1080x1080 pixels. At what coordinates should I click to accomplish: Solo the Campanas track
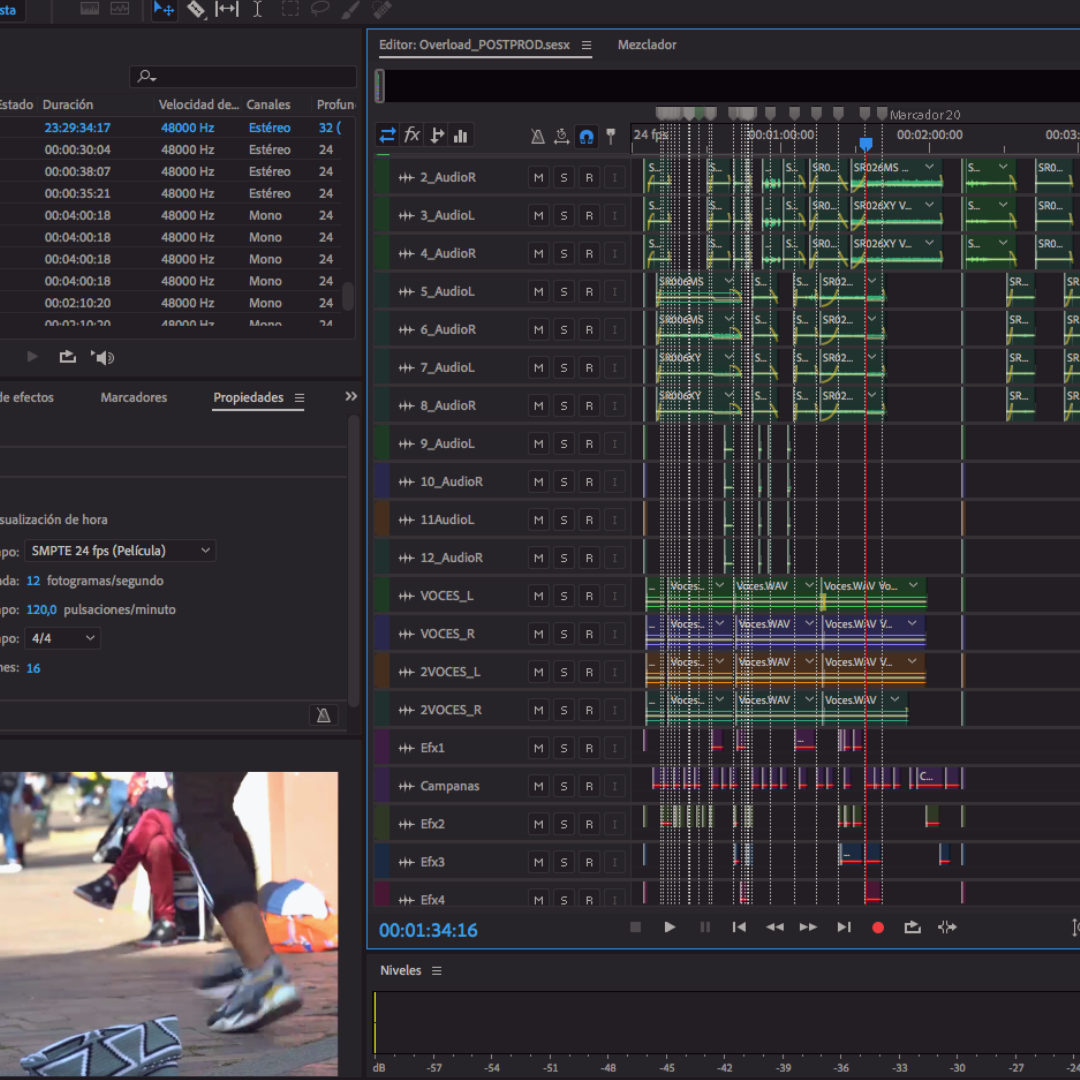pos(564,786)
